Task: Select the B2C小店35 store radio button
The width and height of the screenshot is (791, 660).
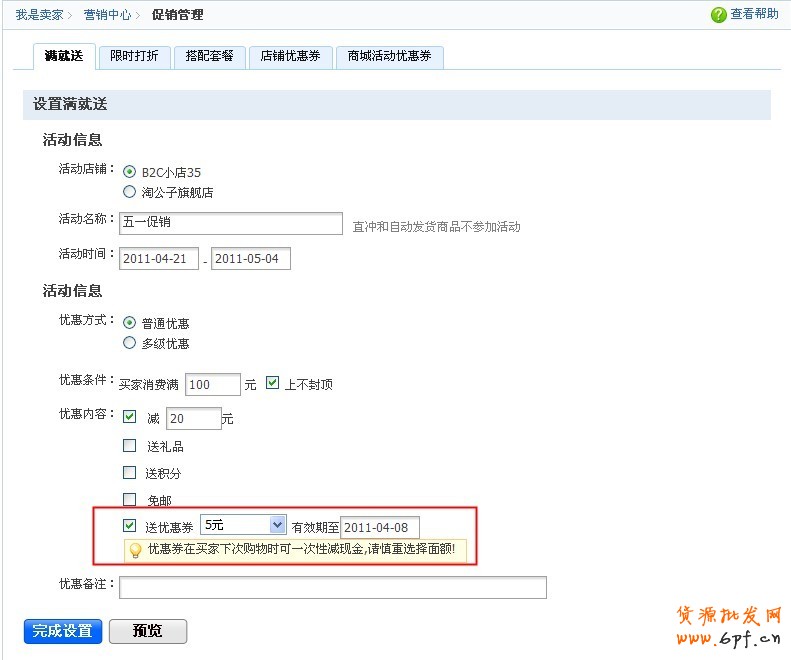Action: coord(129,172)
